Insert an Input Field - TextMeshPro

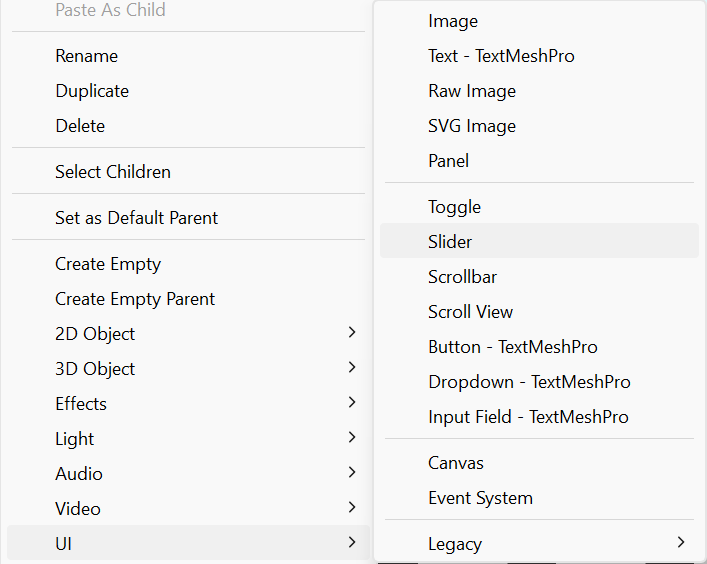[528, 417]
